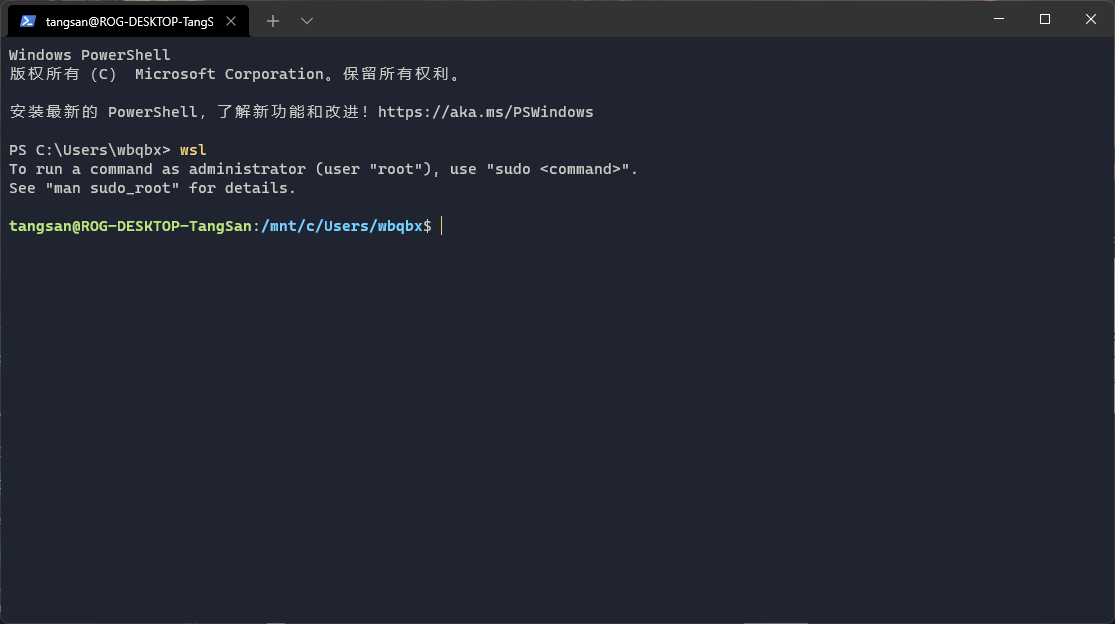Maximize the Windows Terminal window
Screen dimensions: 1115x624
pyautogui.click(x=1045, y=19)
